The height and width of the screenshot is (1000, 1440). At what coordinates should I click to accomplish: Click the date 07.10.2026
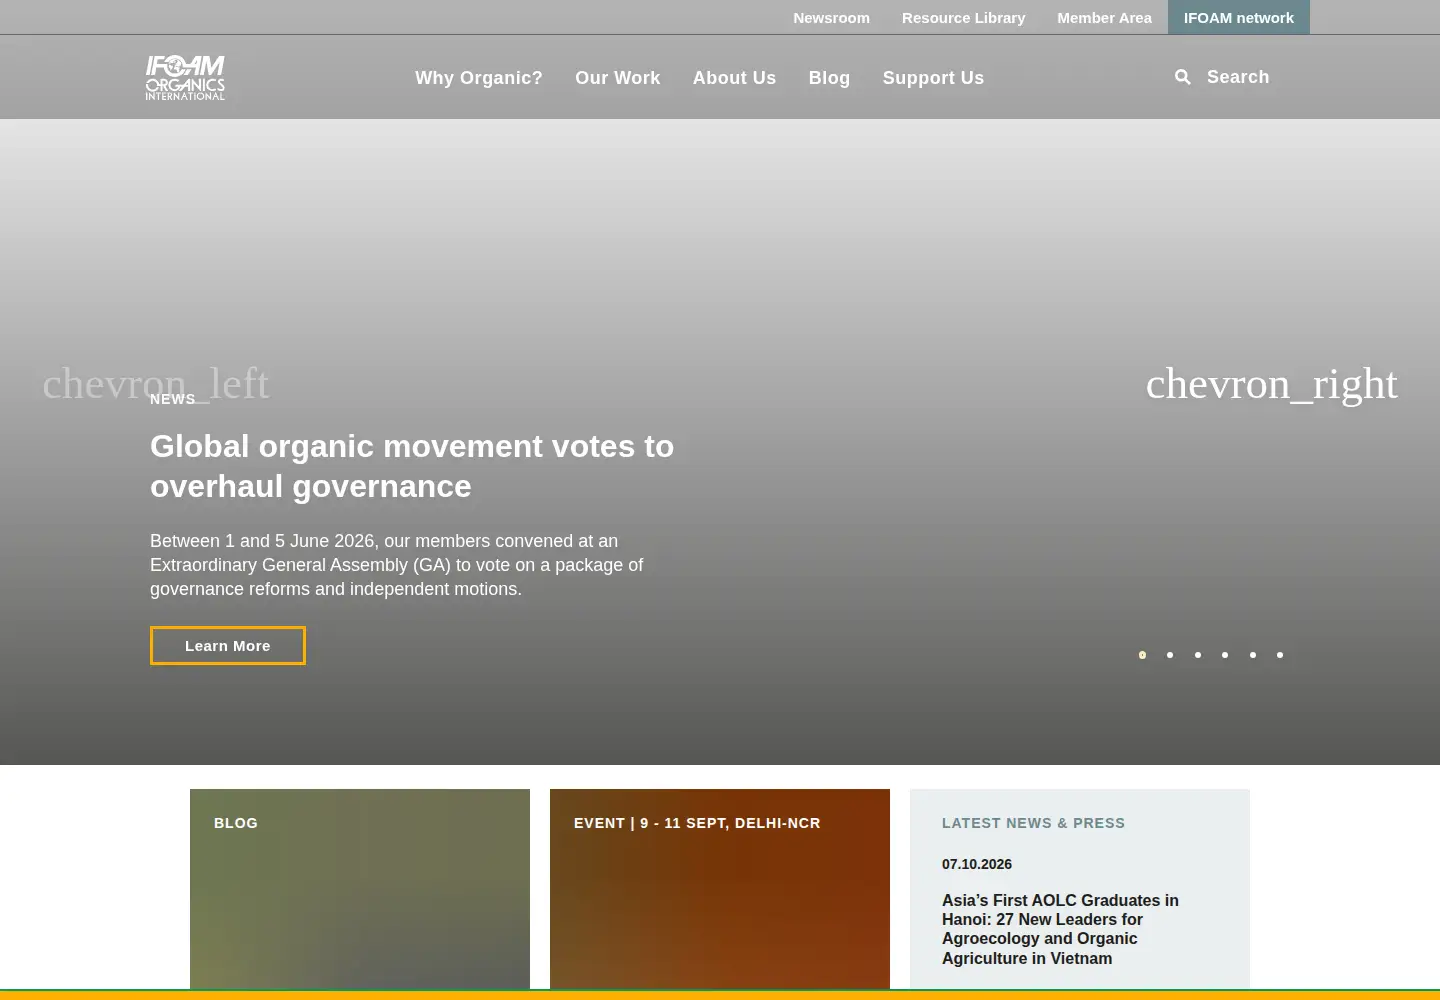click(x=977, y=864)
